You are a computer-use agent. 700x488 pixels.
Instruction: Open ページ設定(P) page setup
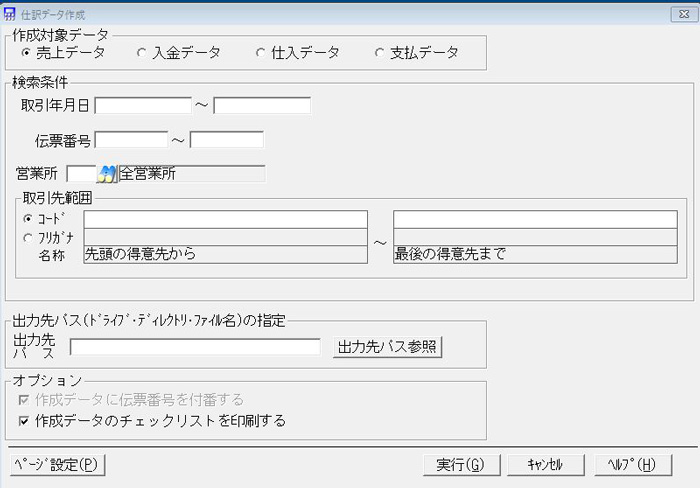click(x=56, y=465)
